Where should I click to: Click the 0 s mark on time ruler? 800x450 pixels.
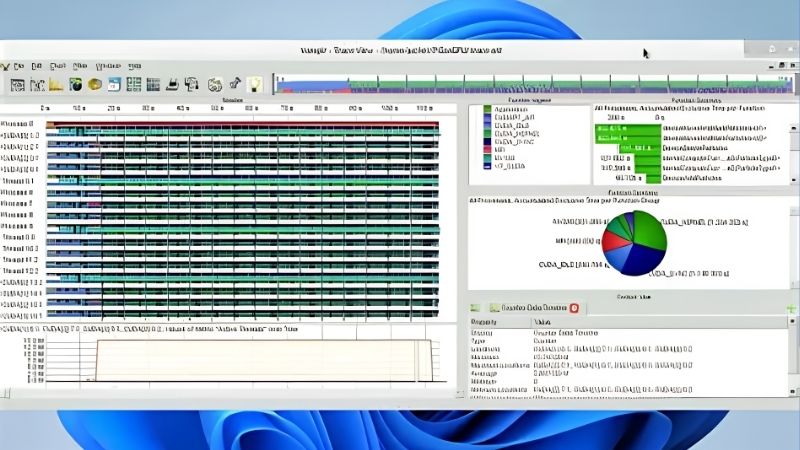[44, 108]
